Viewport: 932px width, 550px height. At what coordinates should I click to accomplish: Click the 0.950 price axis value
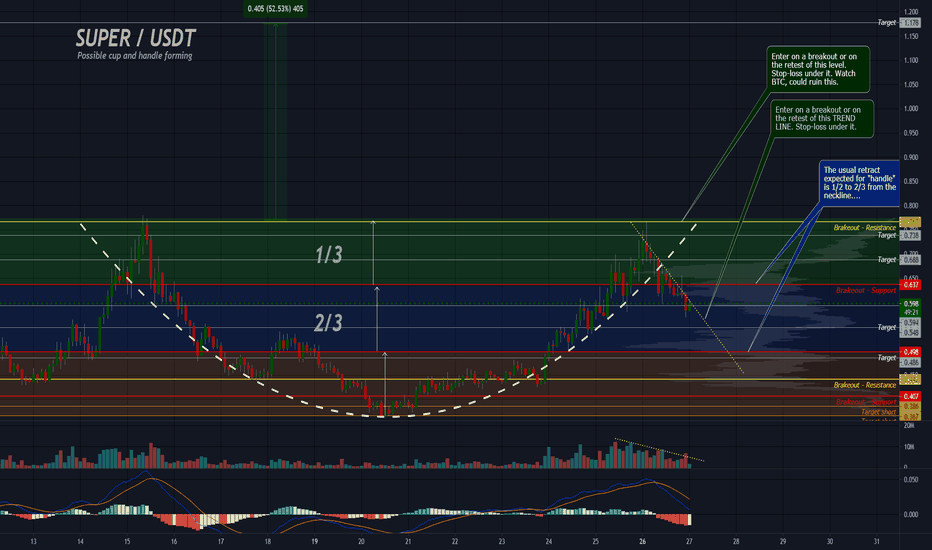tap(911, 133)
